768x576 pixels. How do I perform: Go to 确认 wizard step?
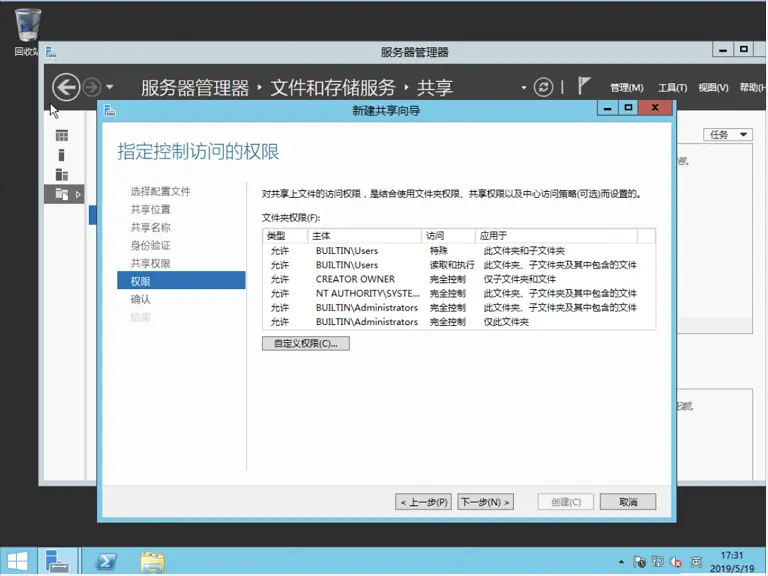[x=141, y=299]
